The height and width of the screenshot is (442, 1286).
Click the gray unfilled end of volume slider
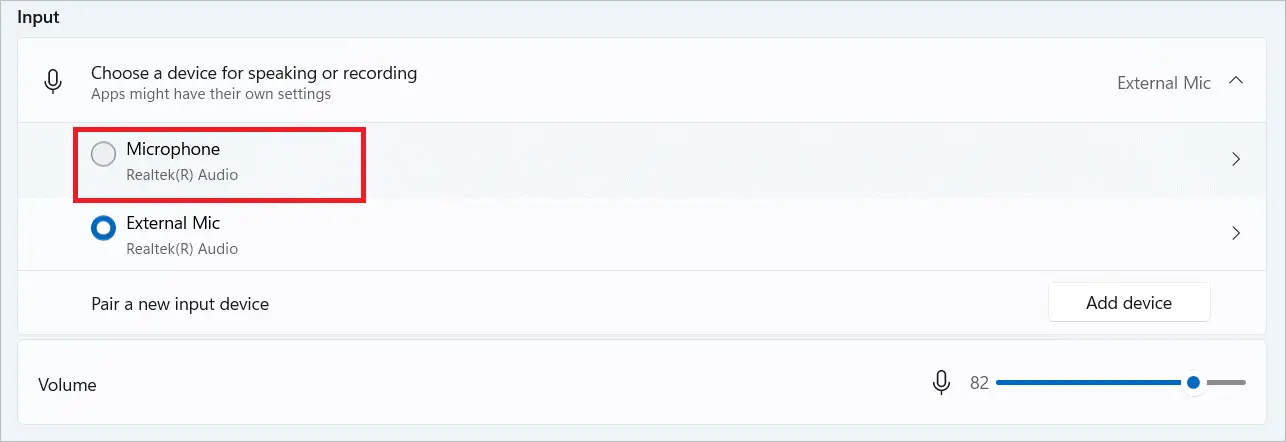(1226, 383)
